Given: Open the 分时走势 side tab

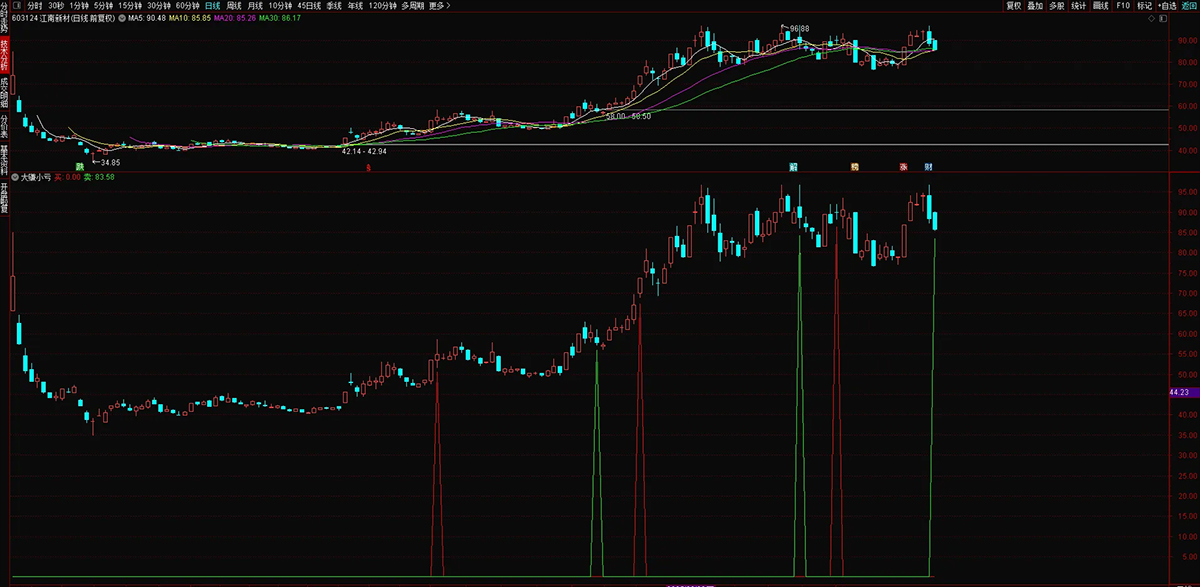Looking at the screenshot, I should click(x=4, y=17).
